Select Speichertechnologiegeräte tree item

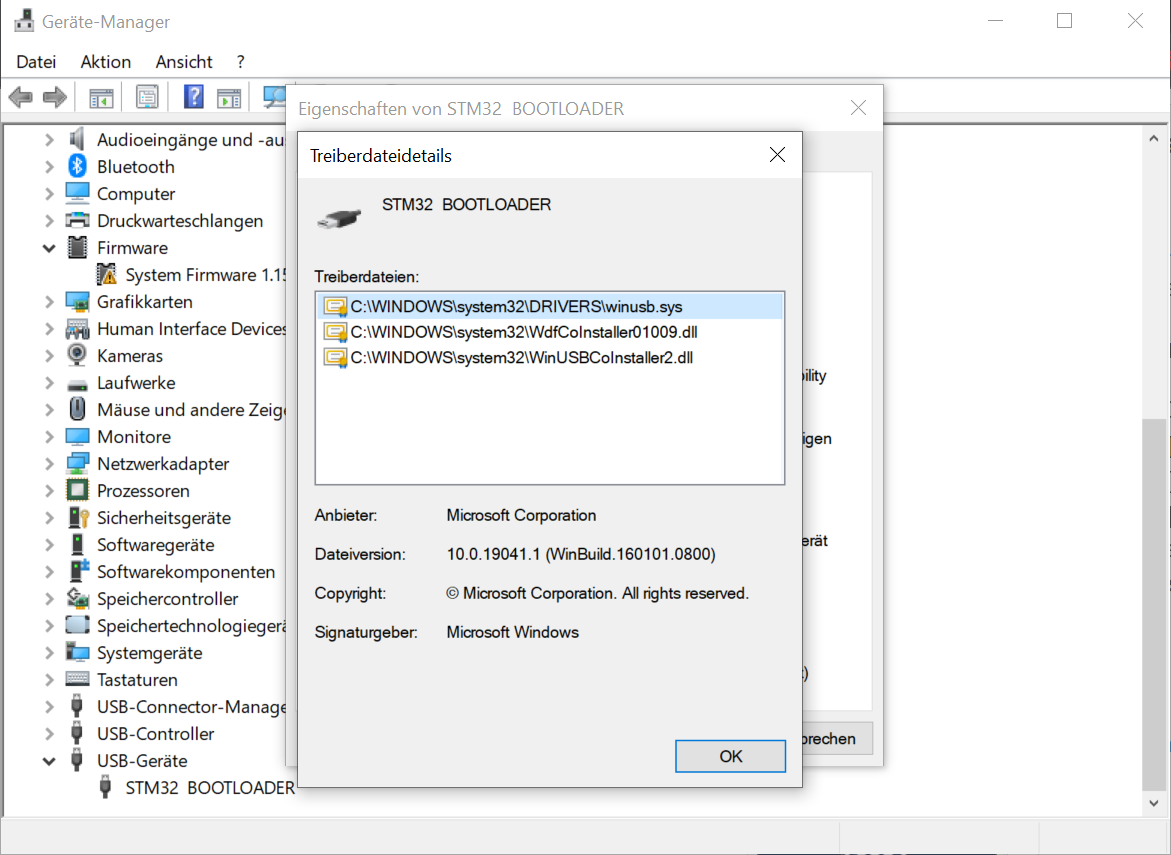(x=191, y=626)
